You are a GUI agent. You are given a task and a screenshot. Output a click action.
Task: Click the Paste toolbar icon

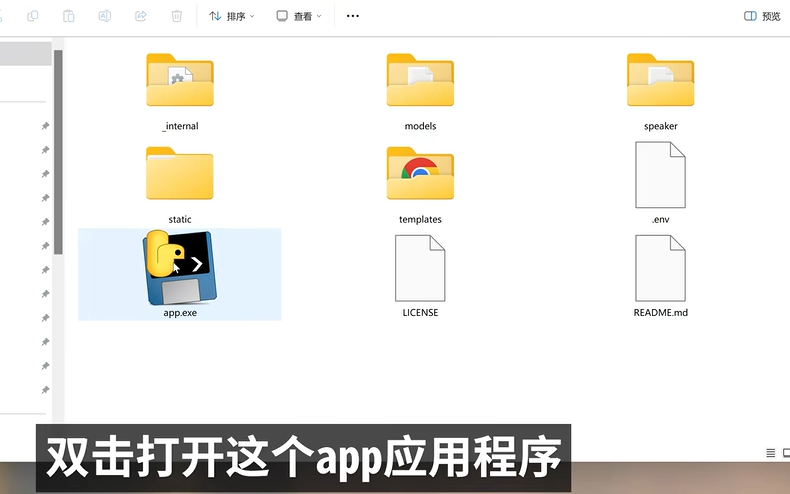[x=69, y=16]
